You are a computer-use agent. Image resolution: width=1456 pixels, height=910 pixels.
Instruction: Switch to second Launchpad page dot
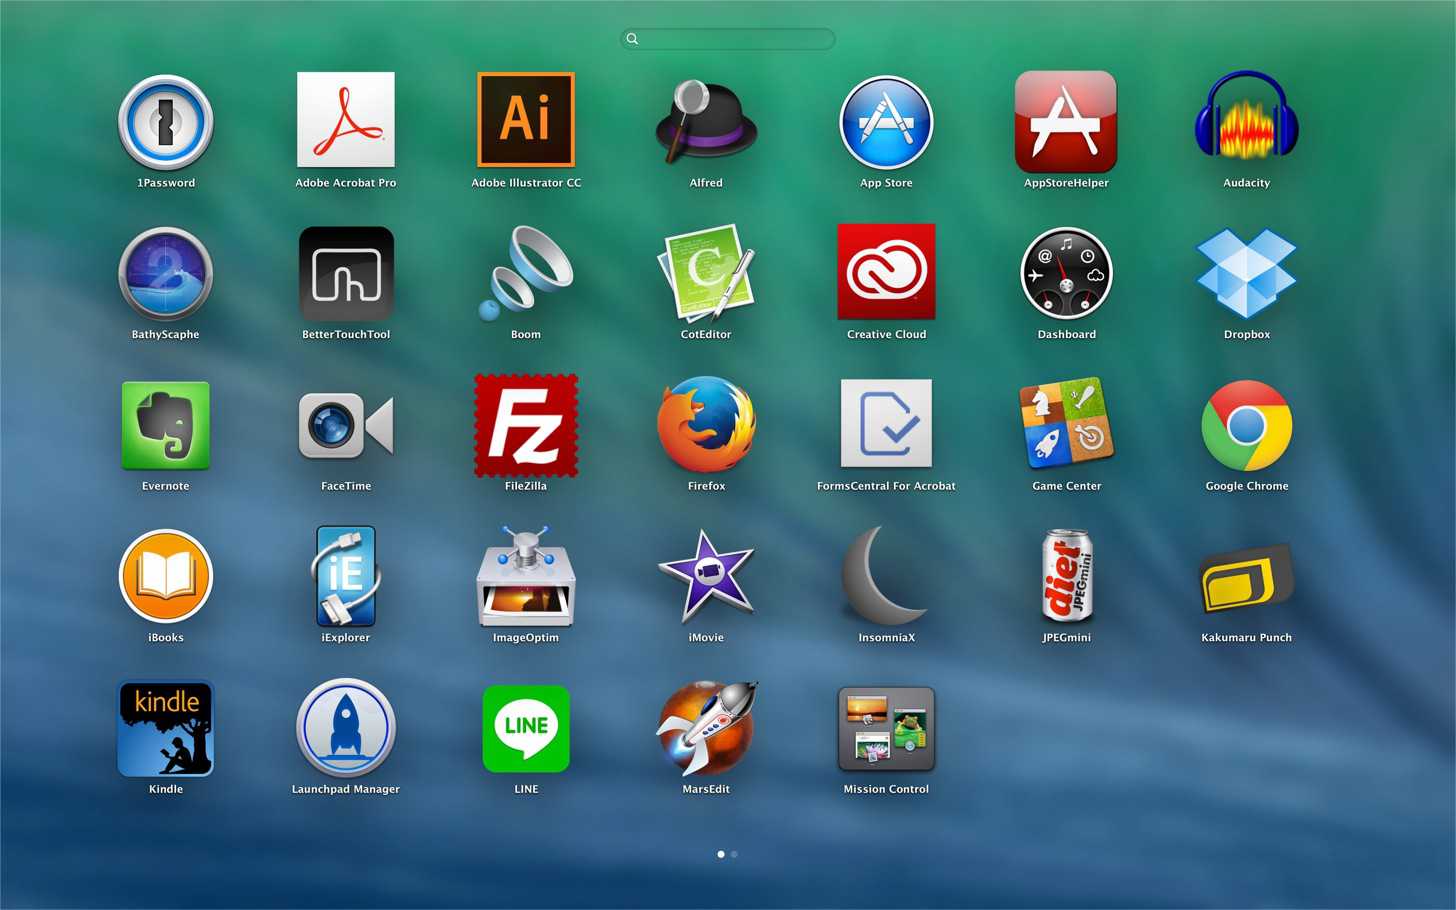(x=734, y=854)
